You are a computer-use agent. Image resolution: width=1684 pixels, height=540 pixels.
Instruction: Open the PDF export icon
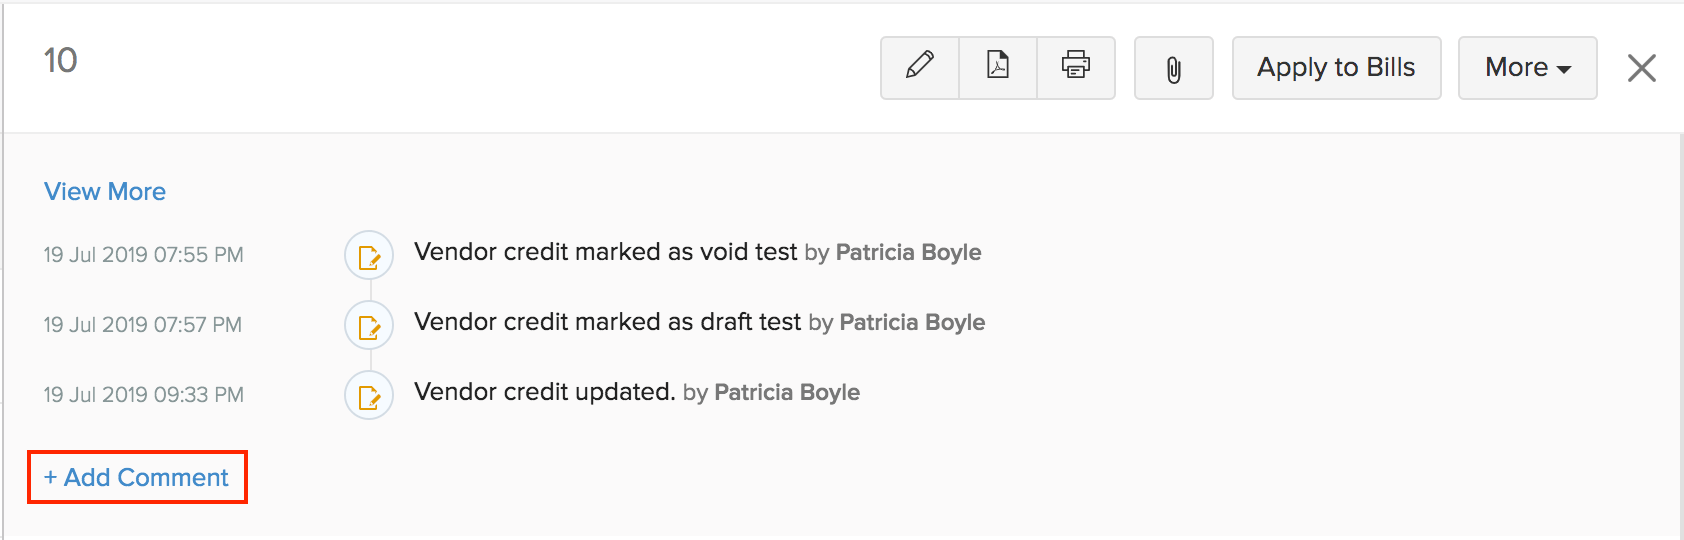(997, 67)
